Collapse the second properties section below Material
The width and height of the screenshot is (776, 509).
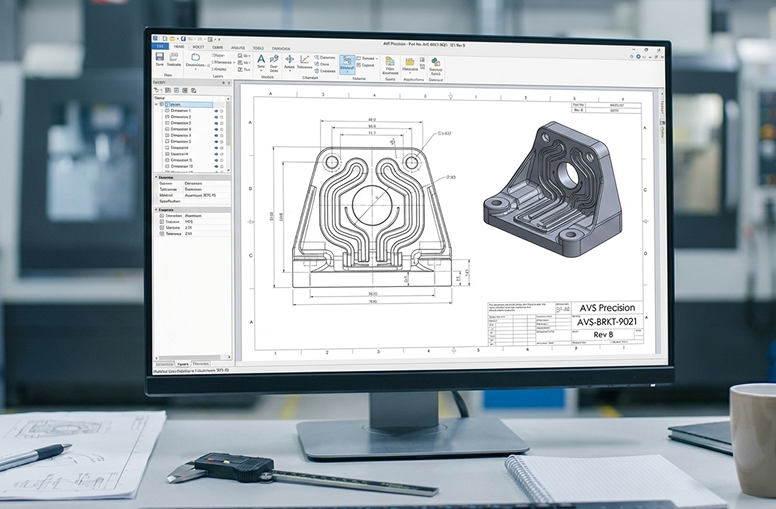coord(156,210)
